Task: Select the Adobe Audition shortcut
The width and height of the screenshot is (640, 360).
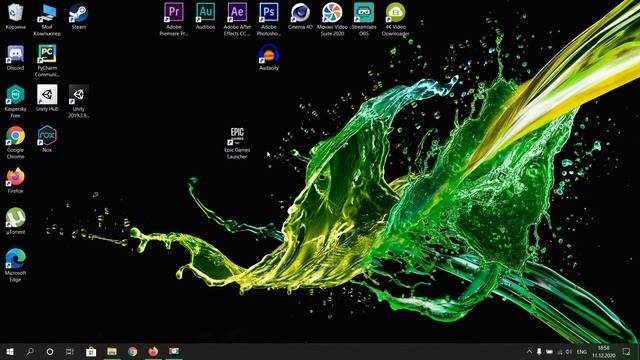Action: coord(205,16)
